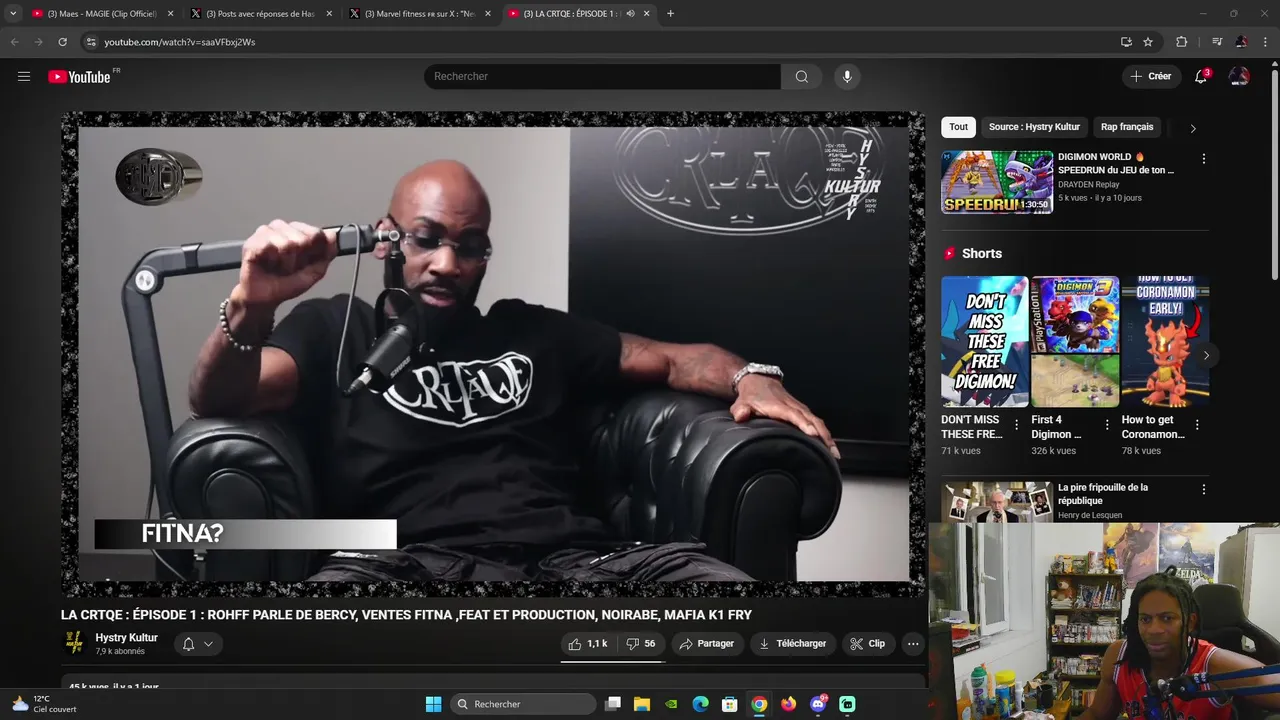Screen dimensions: 1280x720
Task: Click the Partager button
Action: click(x=706, y=644)
